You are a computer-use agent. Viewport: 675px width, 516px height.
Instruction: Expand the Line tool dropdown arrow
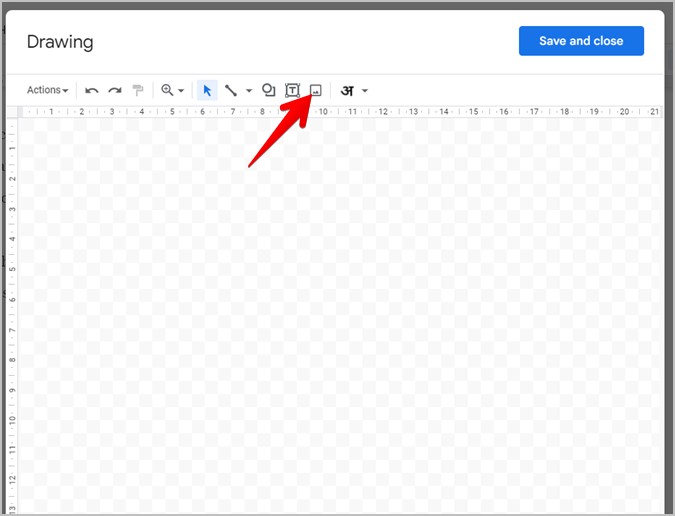(x=249, y=90)
